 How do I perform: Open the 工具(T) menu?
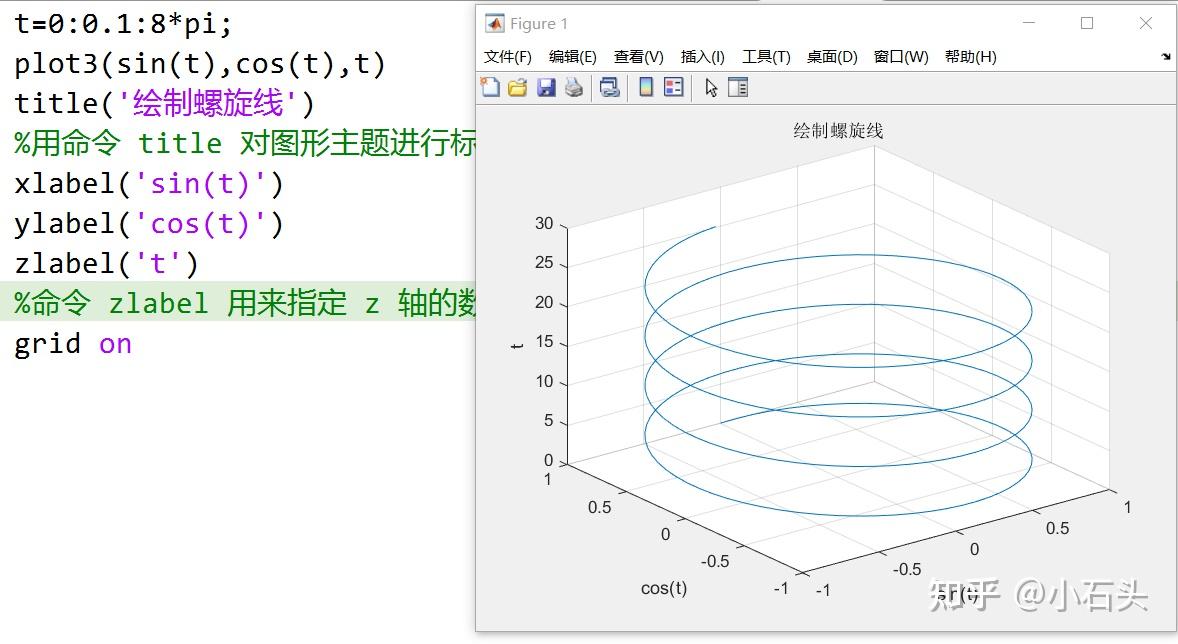pos(766,57)
